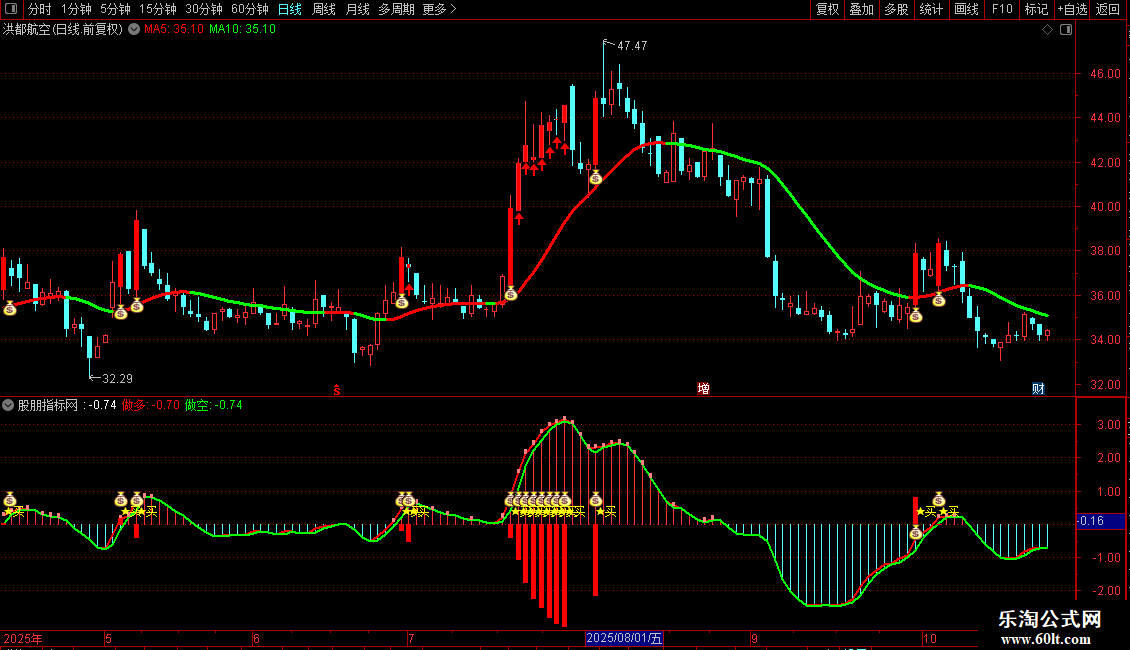Click the 返回 back button
Image resolution: width=1130 pixels, height=650 pixels.
tap(1108, 9)
